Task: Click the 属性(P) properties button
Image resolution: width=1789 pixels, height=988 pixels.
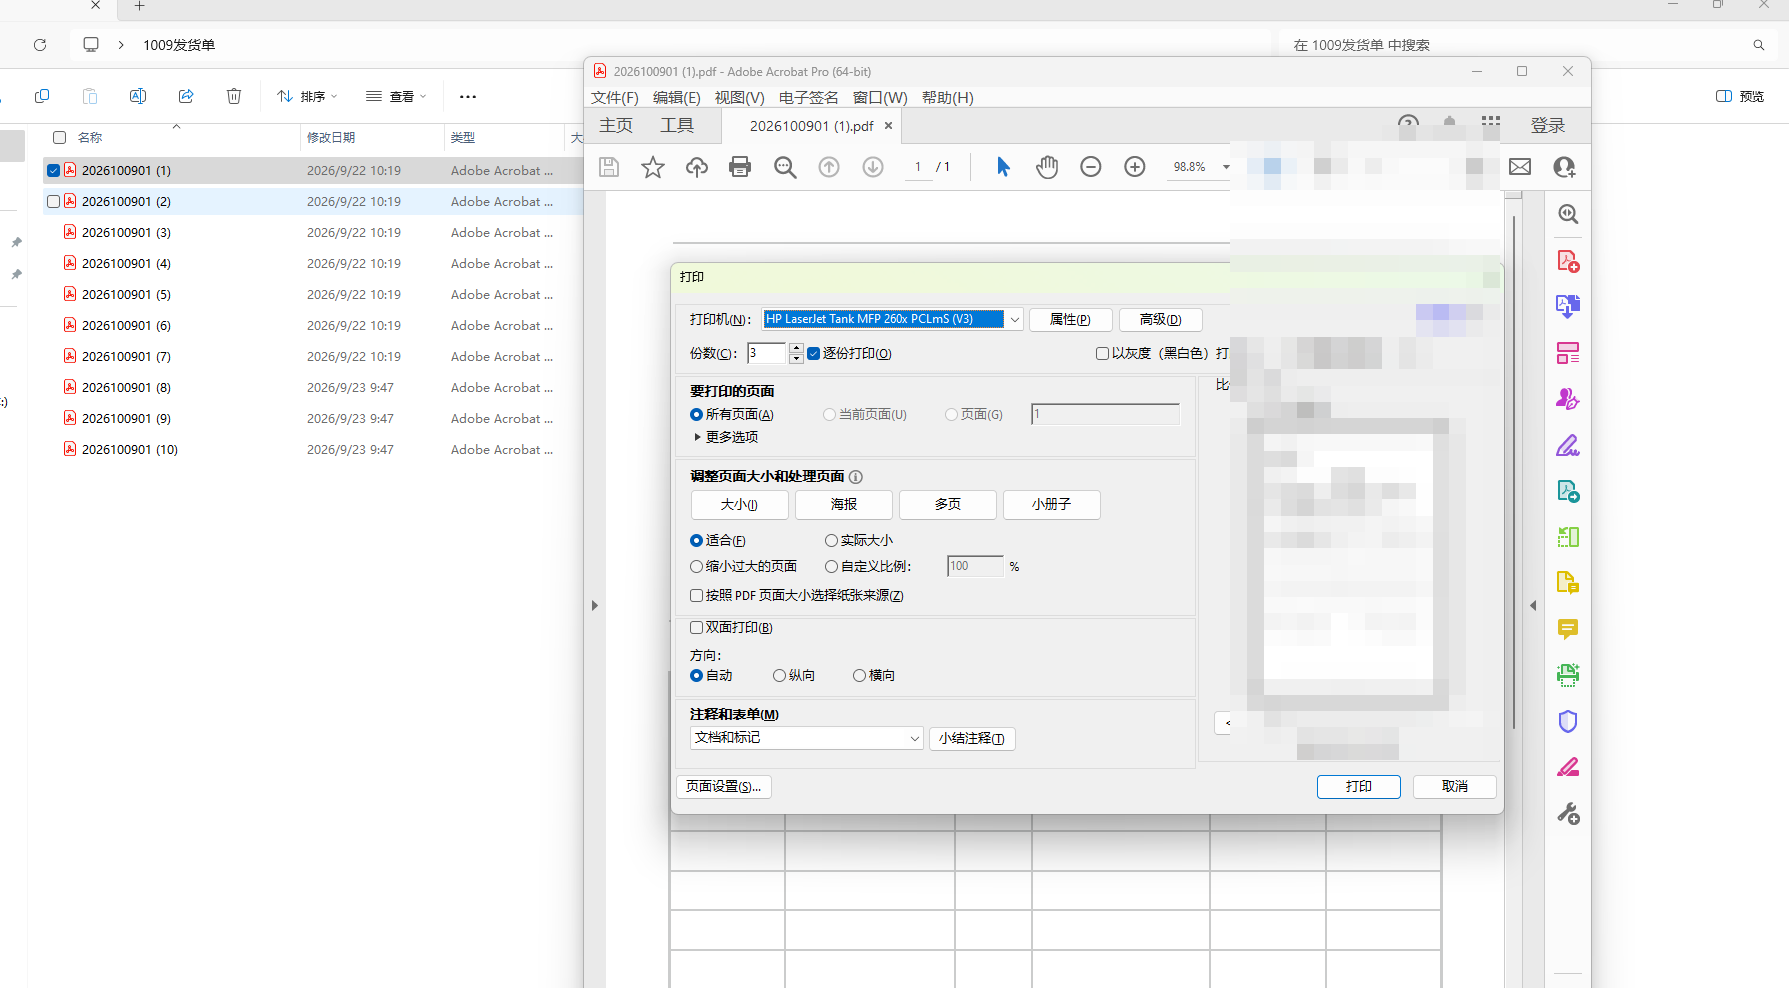Action: click(1070, 320)
